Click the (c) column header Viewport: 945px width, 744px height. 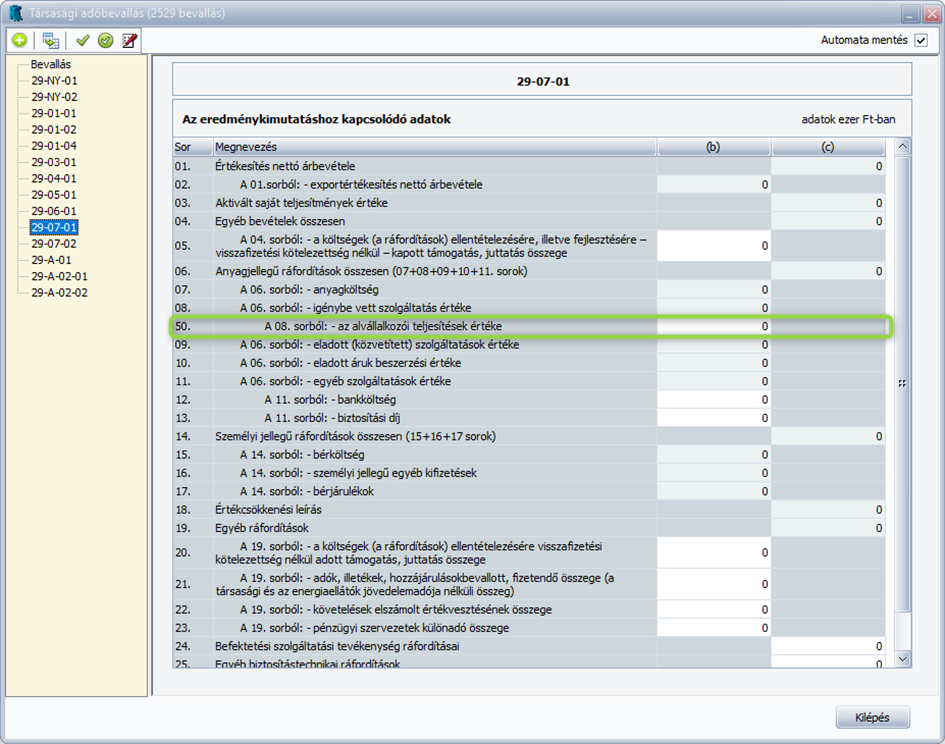pos(828,147)
